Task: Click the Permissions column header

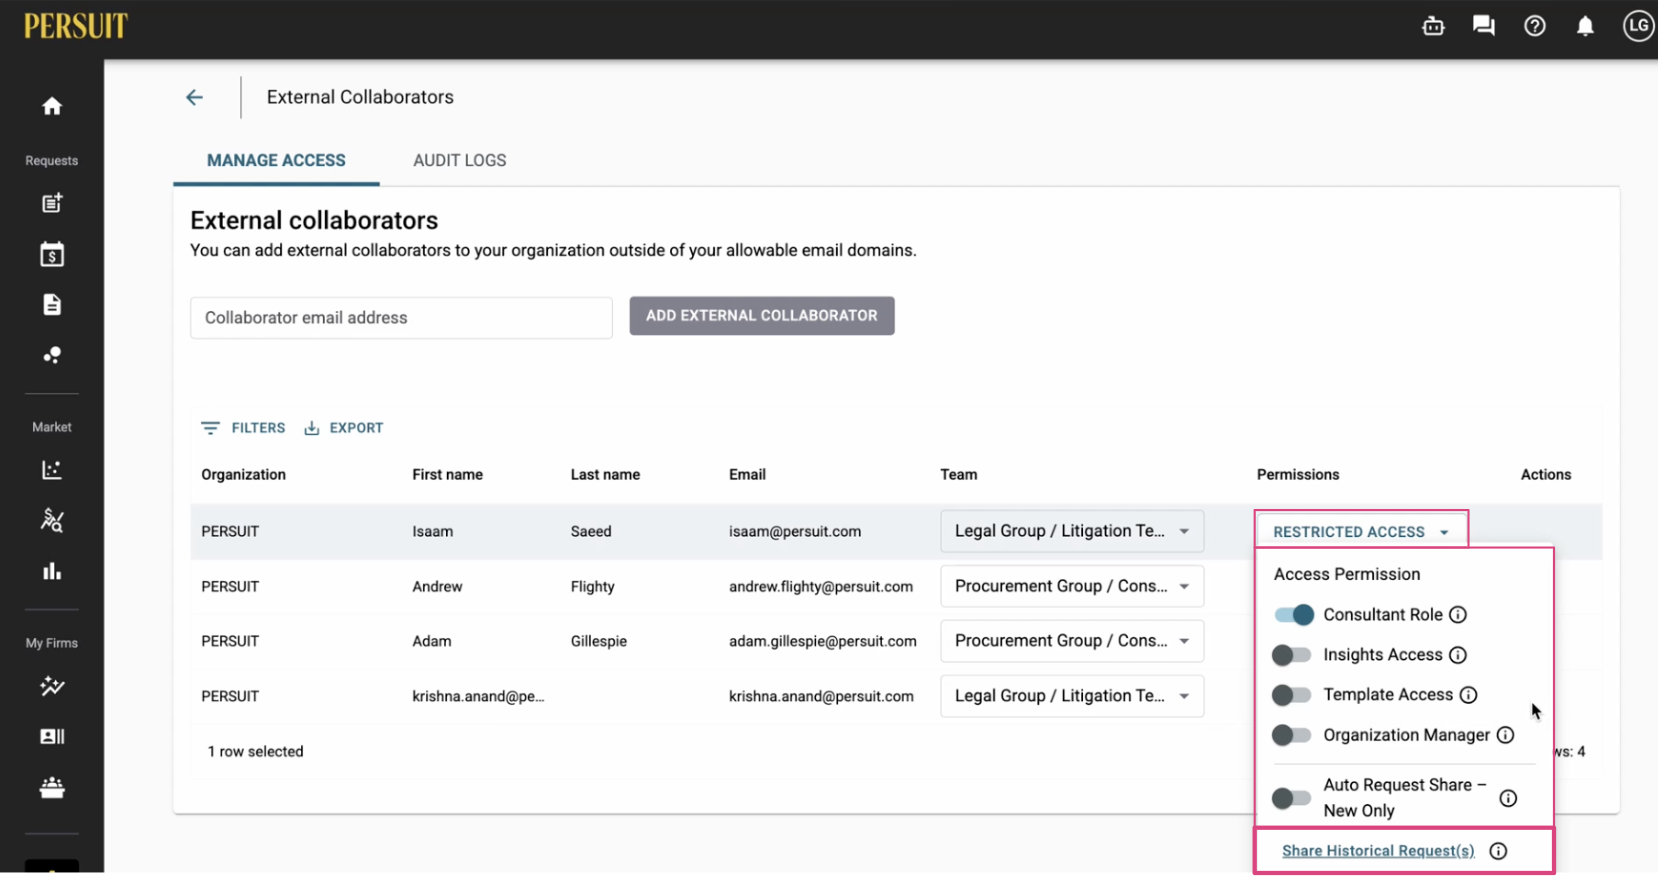Action: pos(1298,475)
